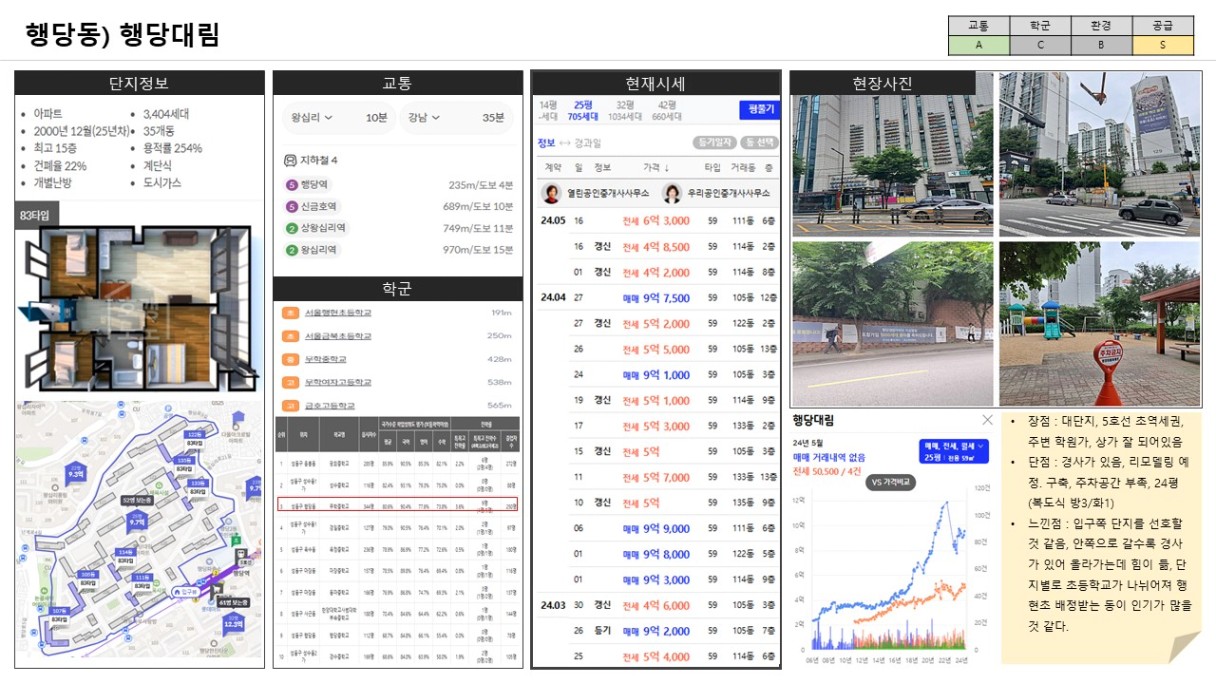Click the 용적률 254% bullet in 단지정보
The width and height of the screenshot is (1216, 684).
pyautogui.click(x=172, y=148)
